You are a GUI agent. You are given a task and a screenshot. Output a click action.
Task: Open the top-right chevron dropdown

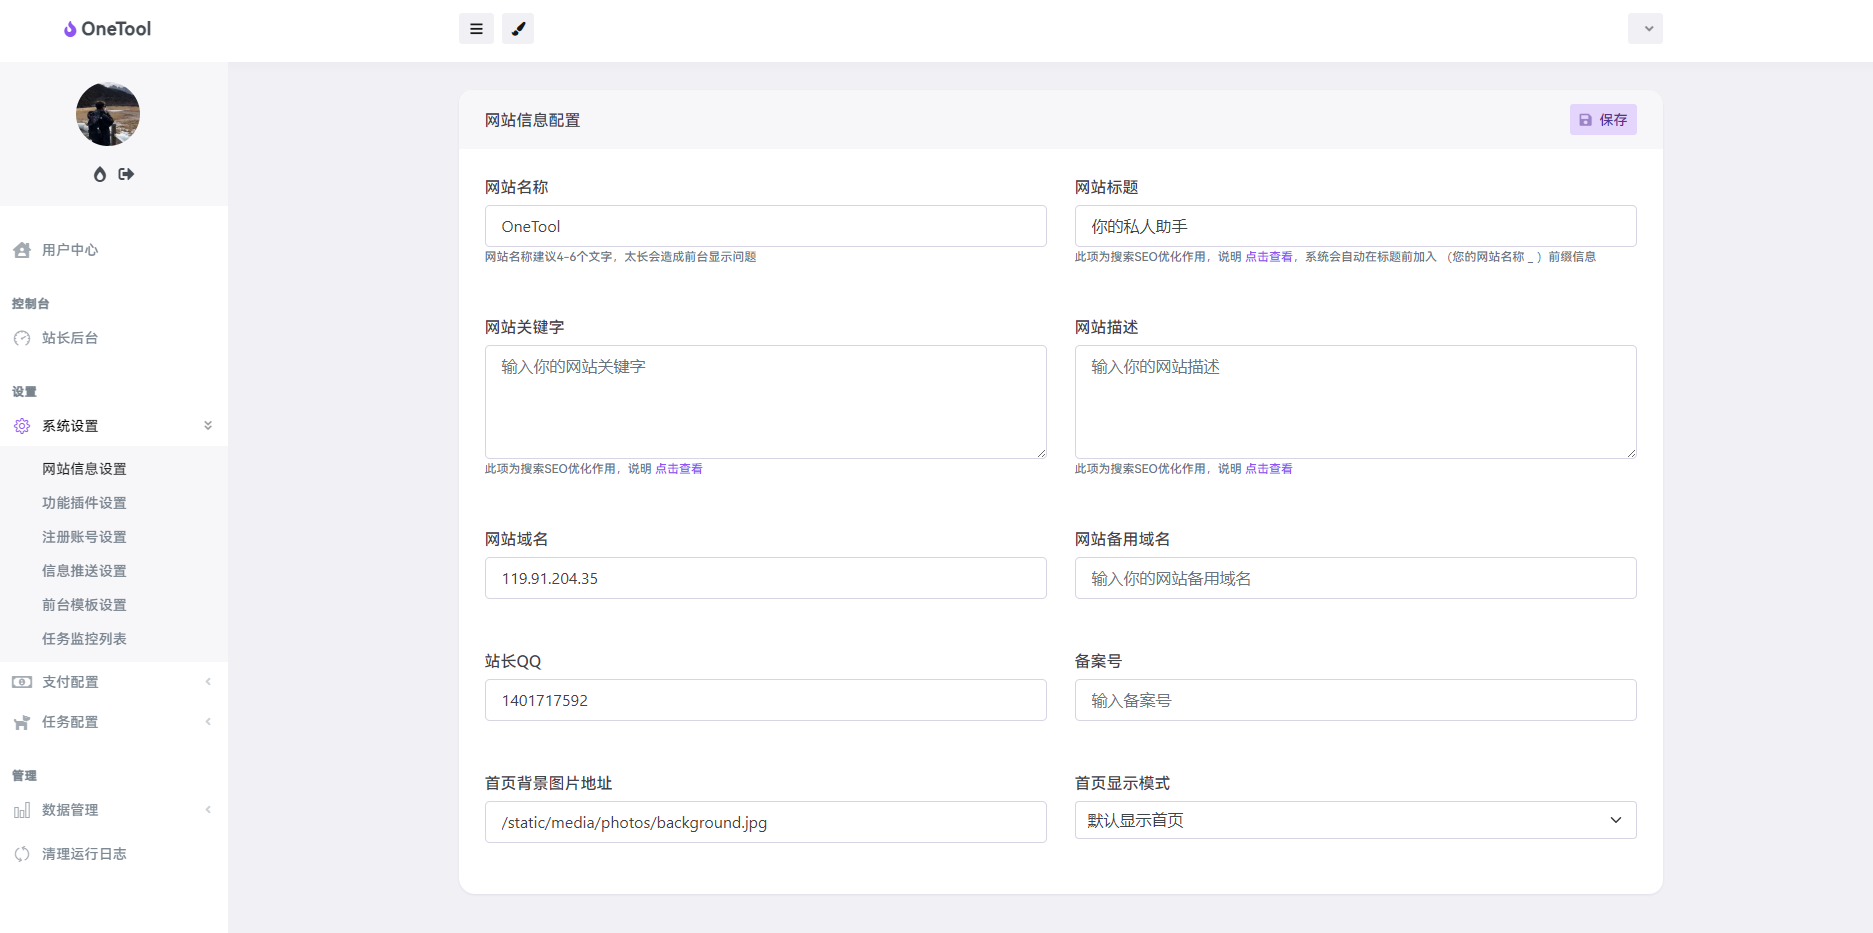click(1645, 29)
